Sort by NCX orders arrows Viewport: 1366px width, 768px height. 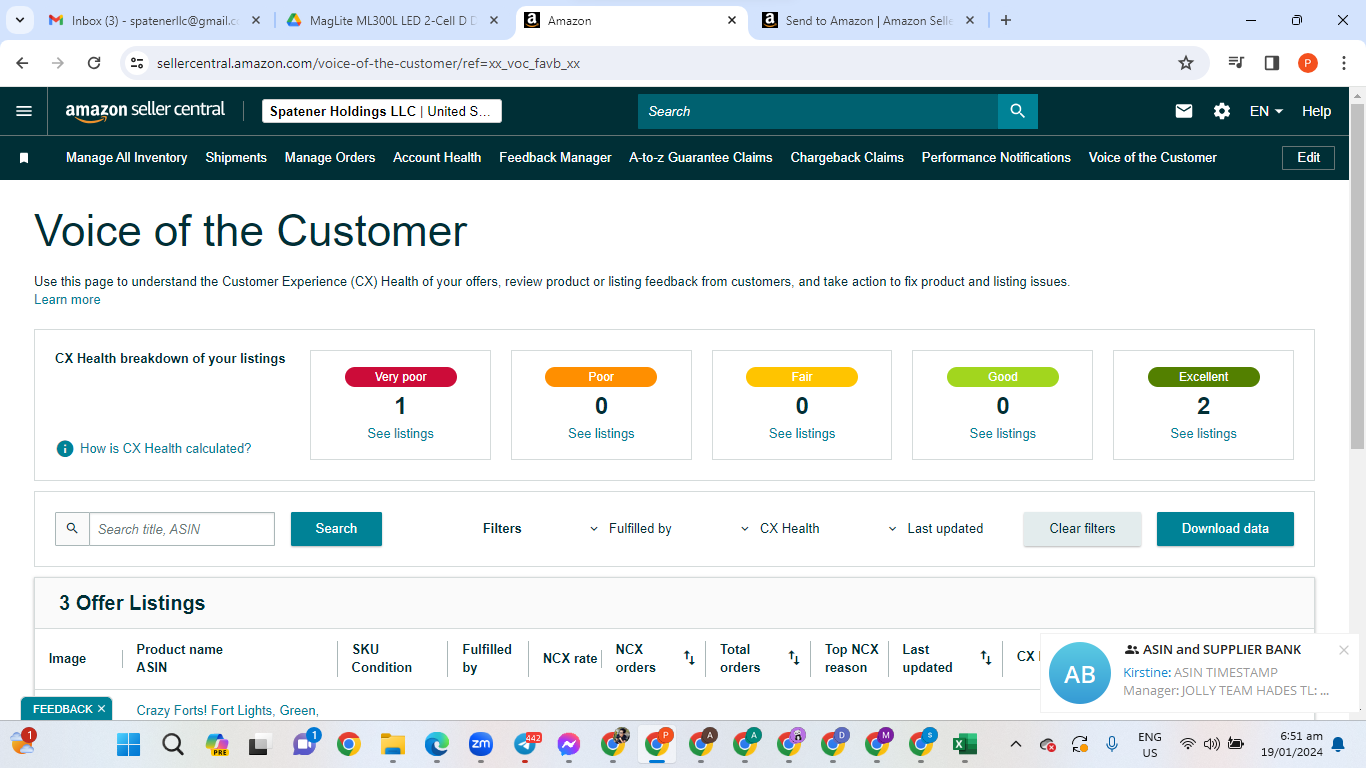[689, 658]
